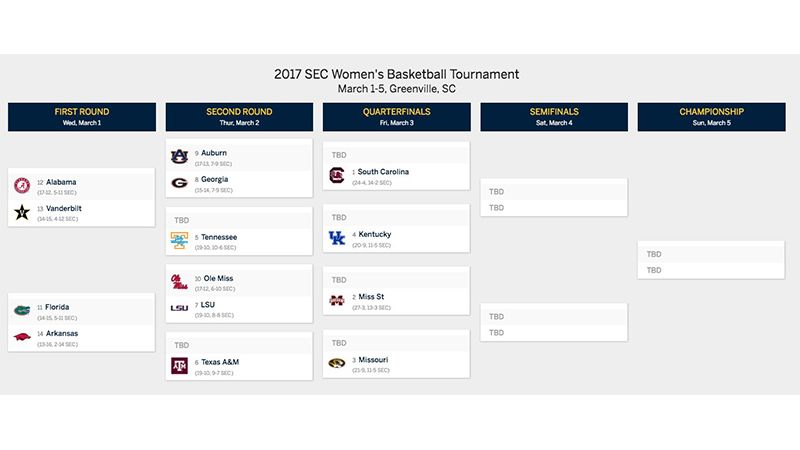This screenshot has height=450, width=800.
Task: Select the Florida Gators logo
Action: (x=22, y=310)
